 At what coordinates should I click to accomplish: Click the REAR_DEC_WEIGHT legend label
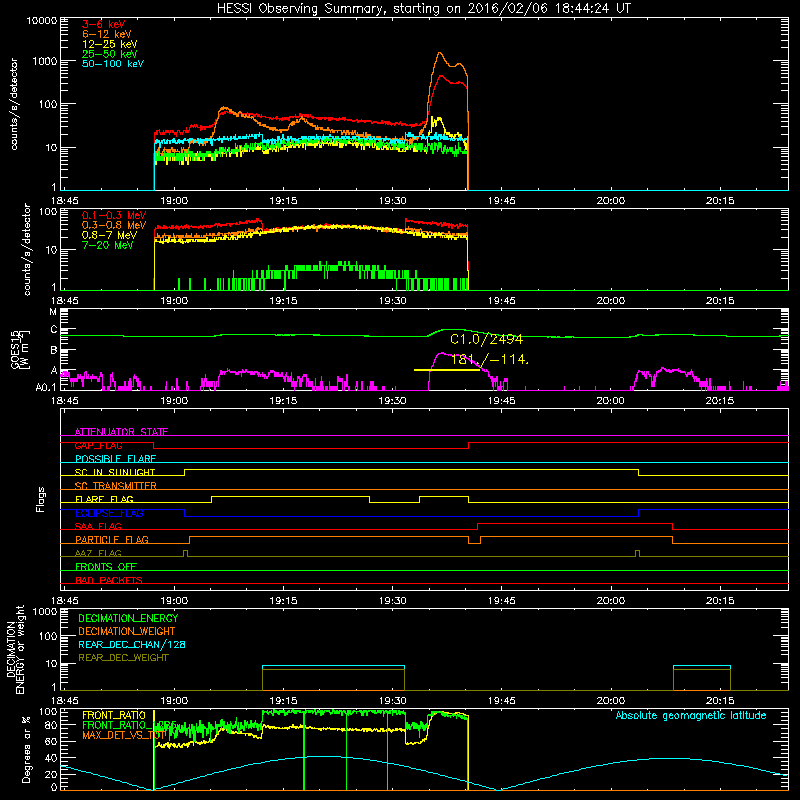123,658
